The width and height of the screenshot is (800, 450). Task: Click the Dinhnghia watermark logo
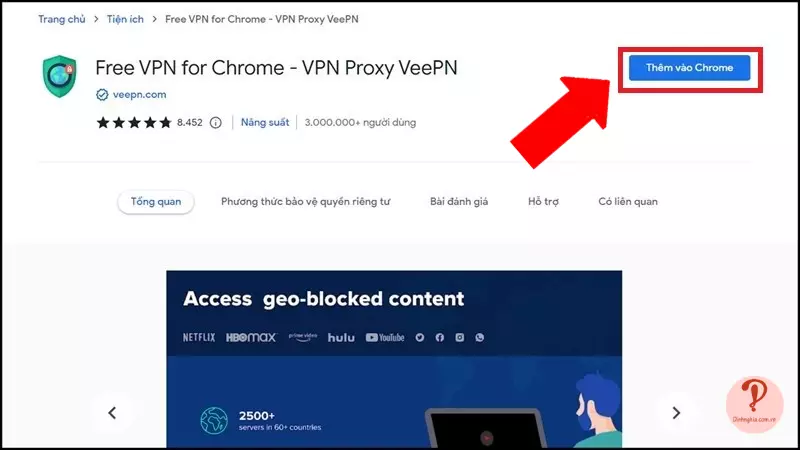pyautogui.click(x=754, y=405)
